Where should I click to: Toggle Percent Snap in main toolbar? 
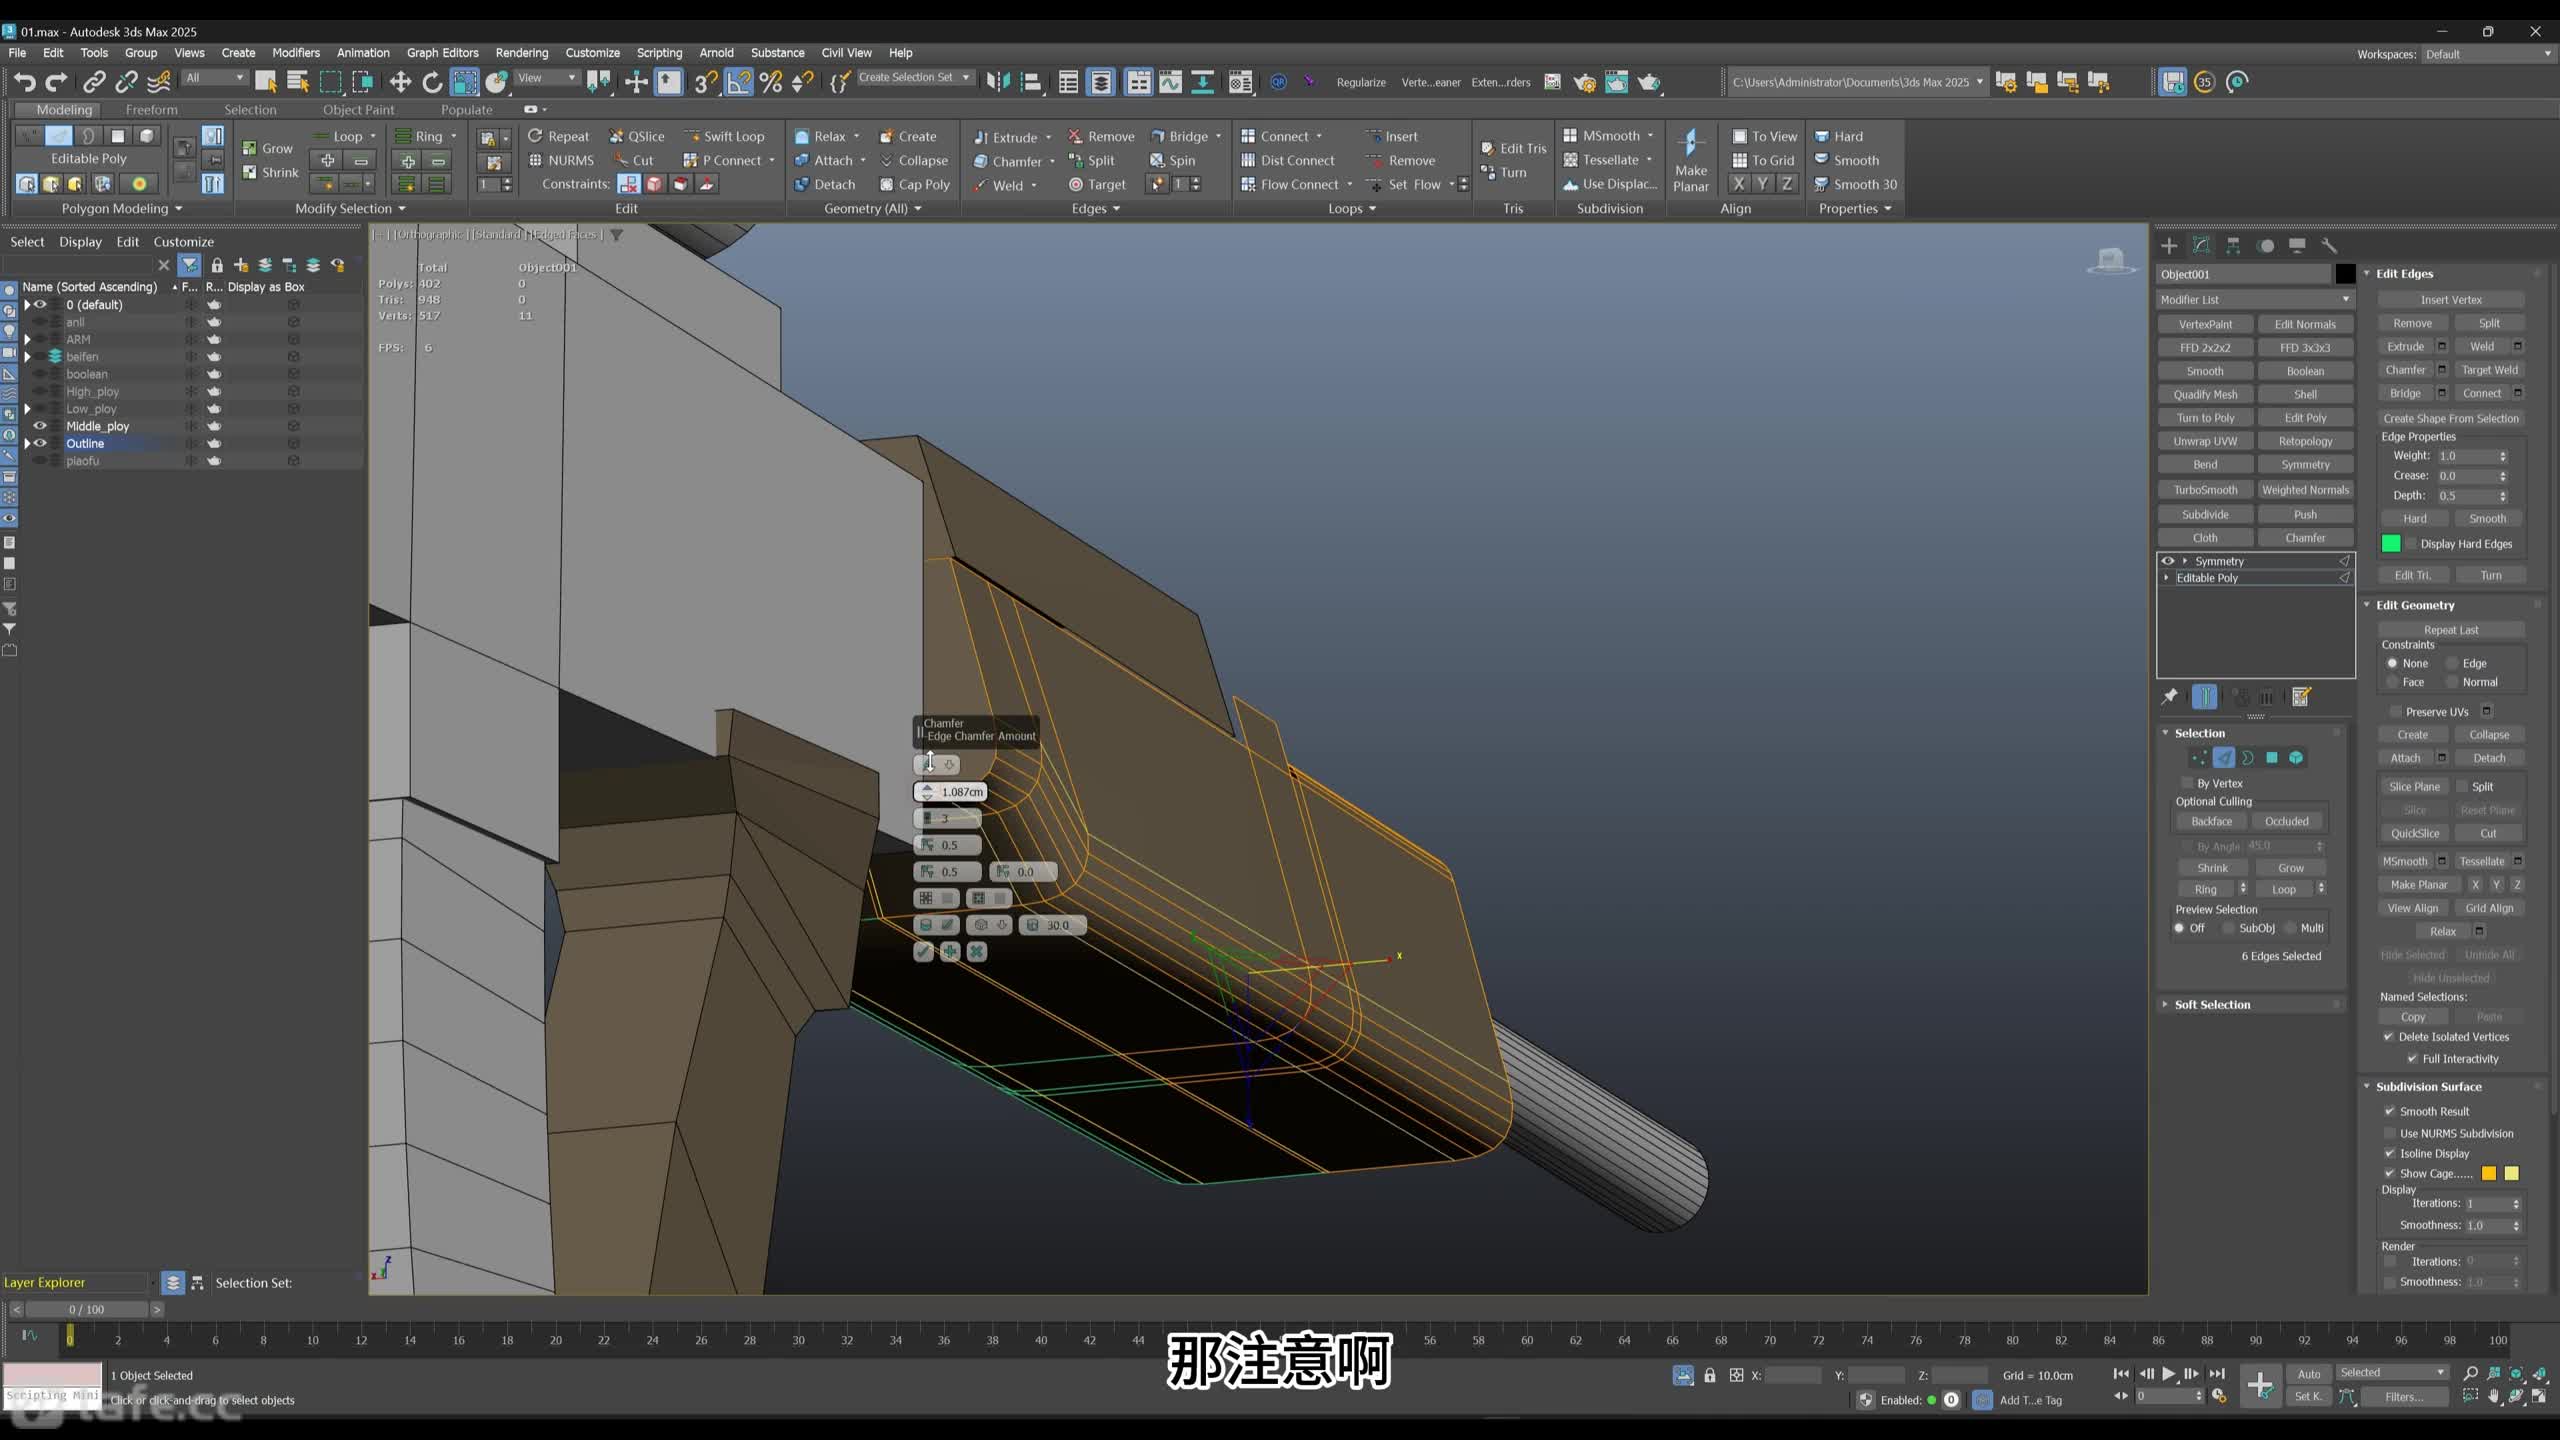point(770,82)
